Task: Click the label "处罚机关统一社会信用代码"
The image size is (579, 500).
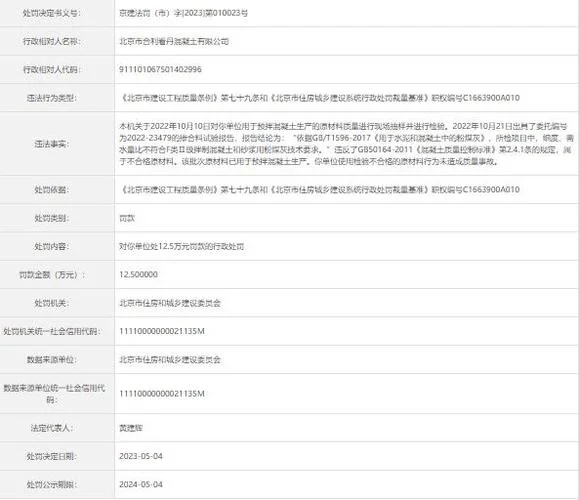Action: point(51,331)
